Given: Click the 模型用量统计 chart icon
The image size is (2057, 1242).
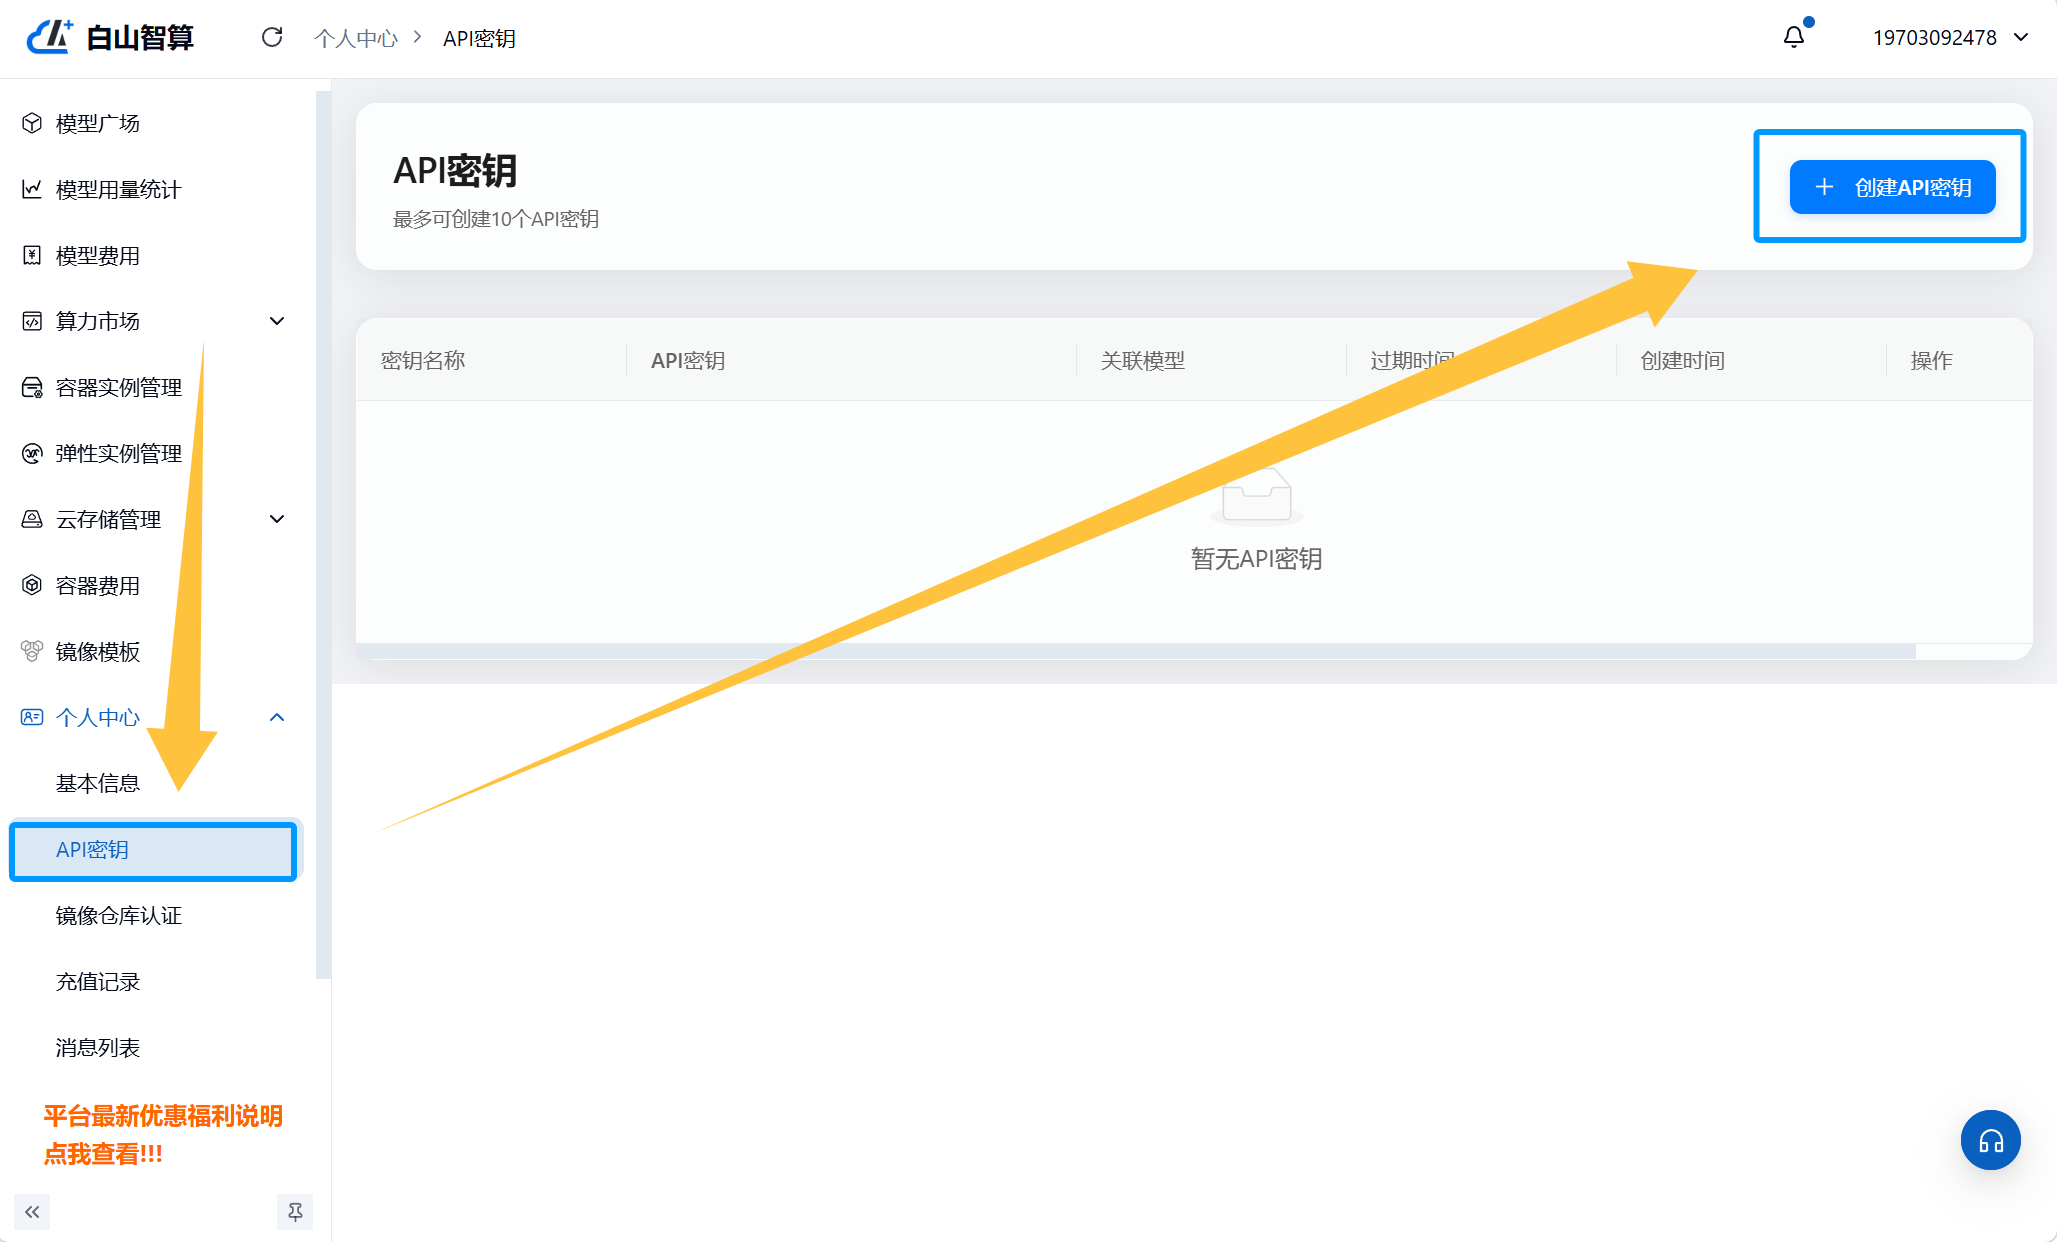Looking at the screenshot, I should (x=32, y=189).
